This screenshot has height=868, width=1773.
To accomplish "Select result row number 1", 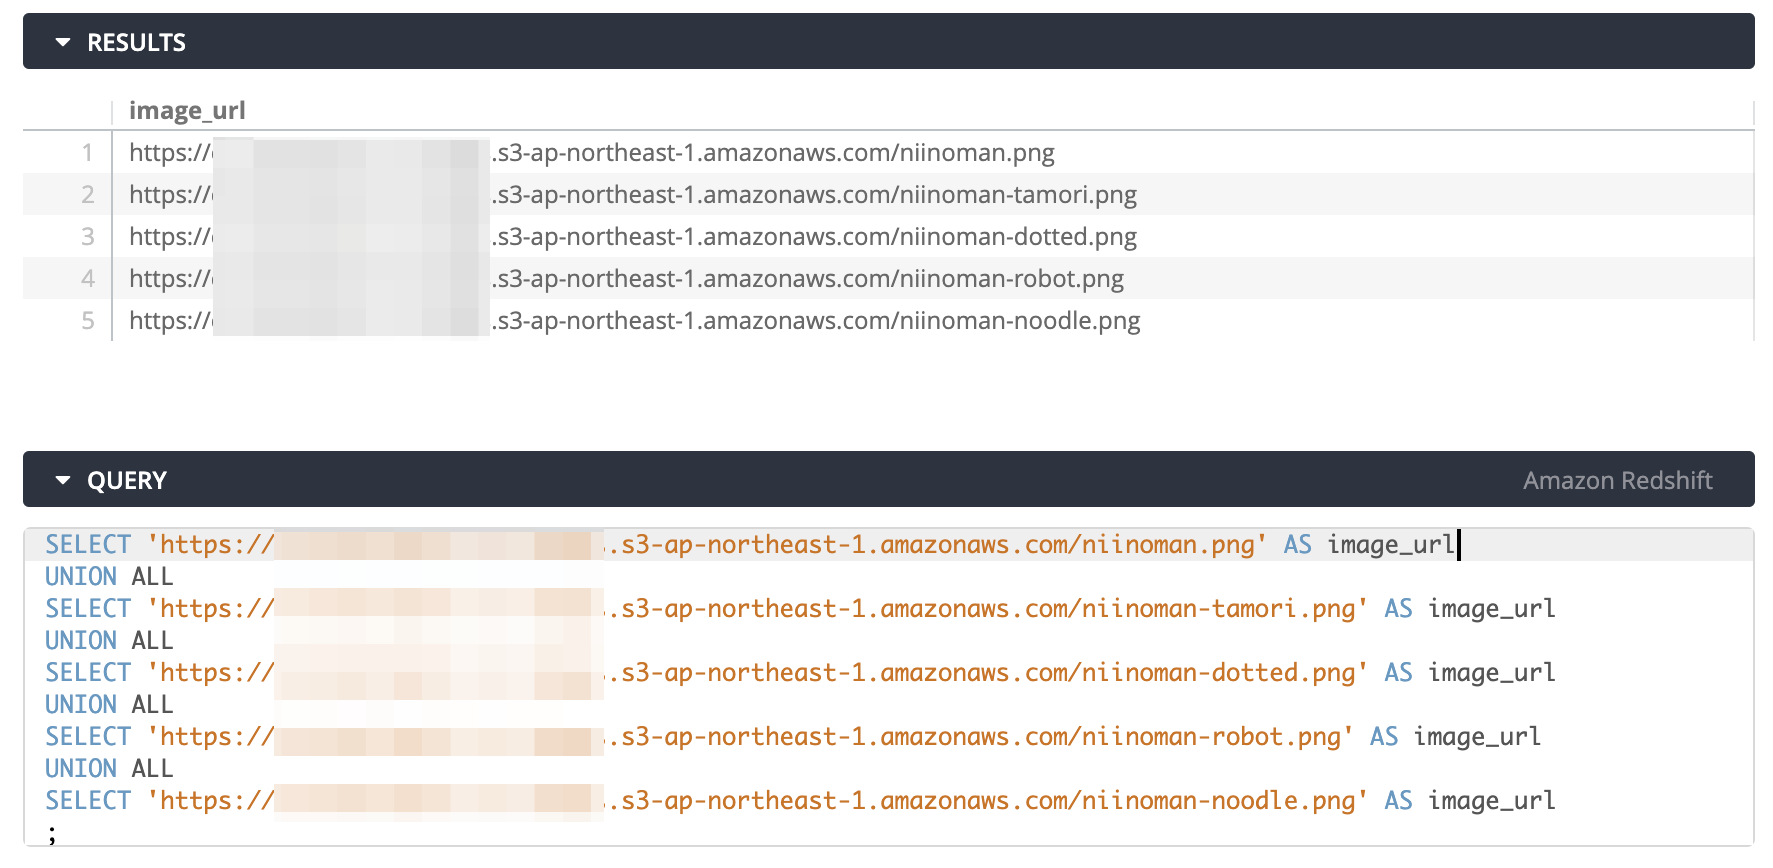I will [x=87, y=152].
